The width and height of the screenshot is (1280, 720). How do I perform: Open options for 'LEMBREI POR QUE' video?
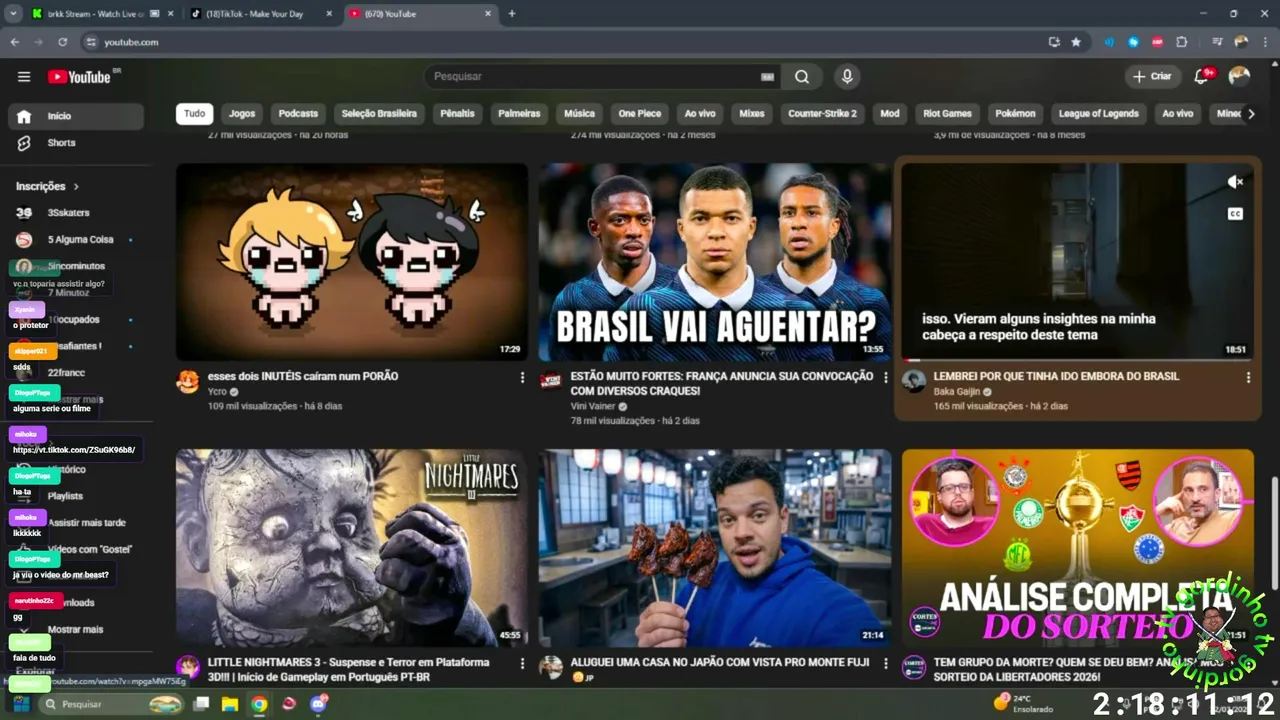1248,378
